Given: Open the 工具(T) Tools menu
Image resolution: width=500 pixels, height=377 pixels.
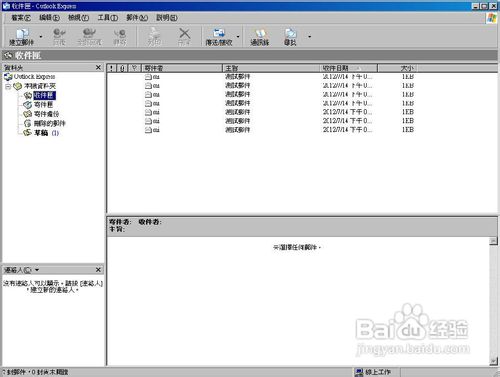Looking at the screenshot, I should point(108,18).
